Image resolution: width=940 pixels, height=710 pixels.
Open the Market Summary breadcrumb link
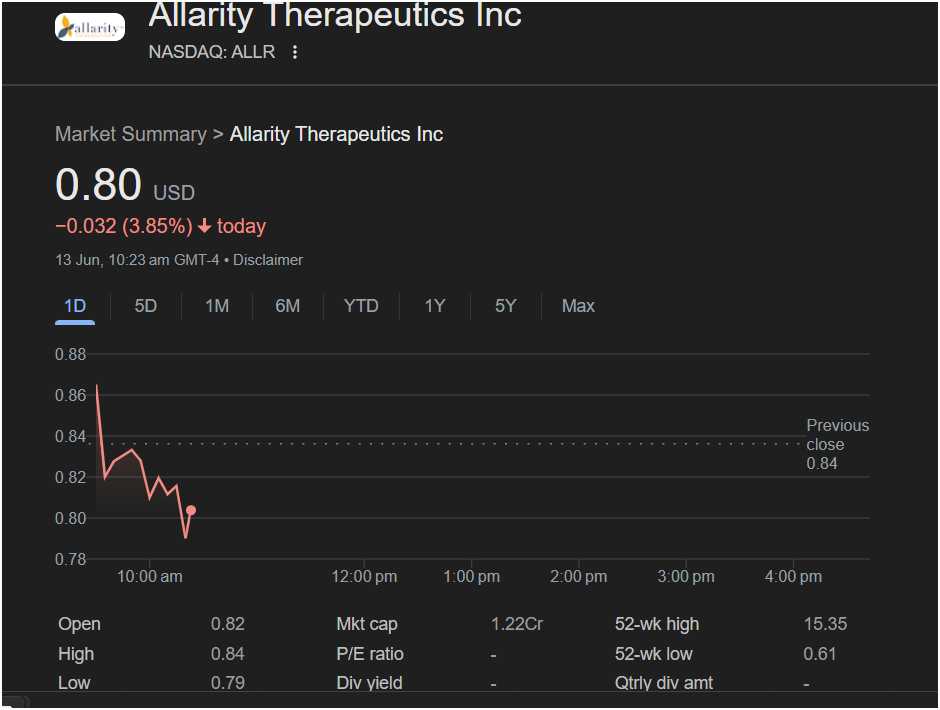(x=131, y=134)
